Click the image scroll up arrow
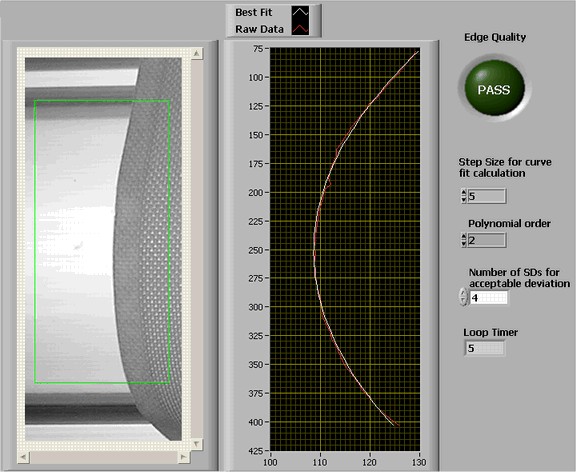 coord(197,54)
